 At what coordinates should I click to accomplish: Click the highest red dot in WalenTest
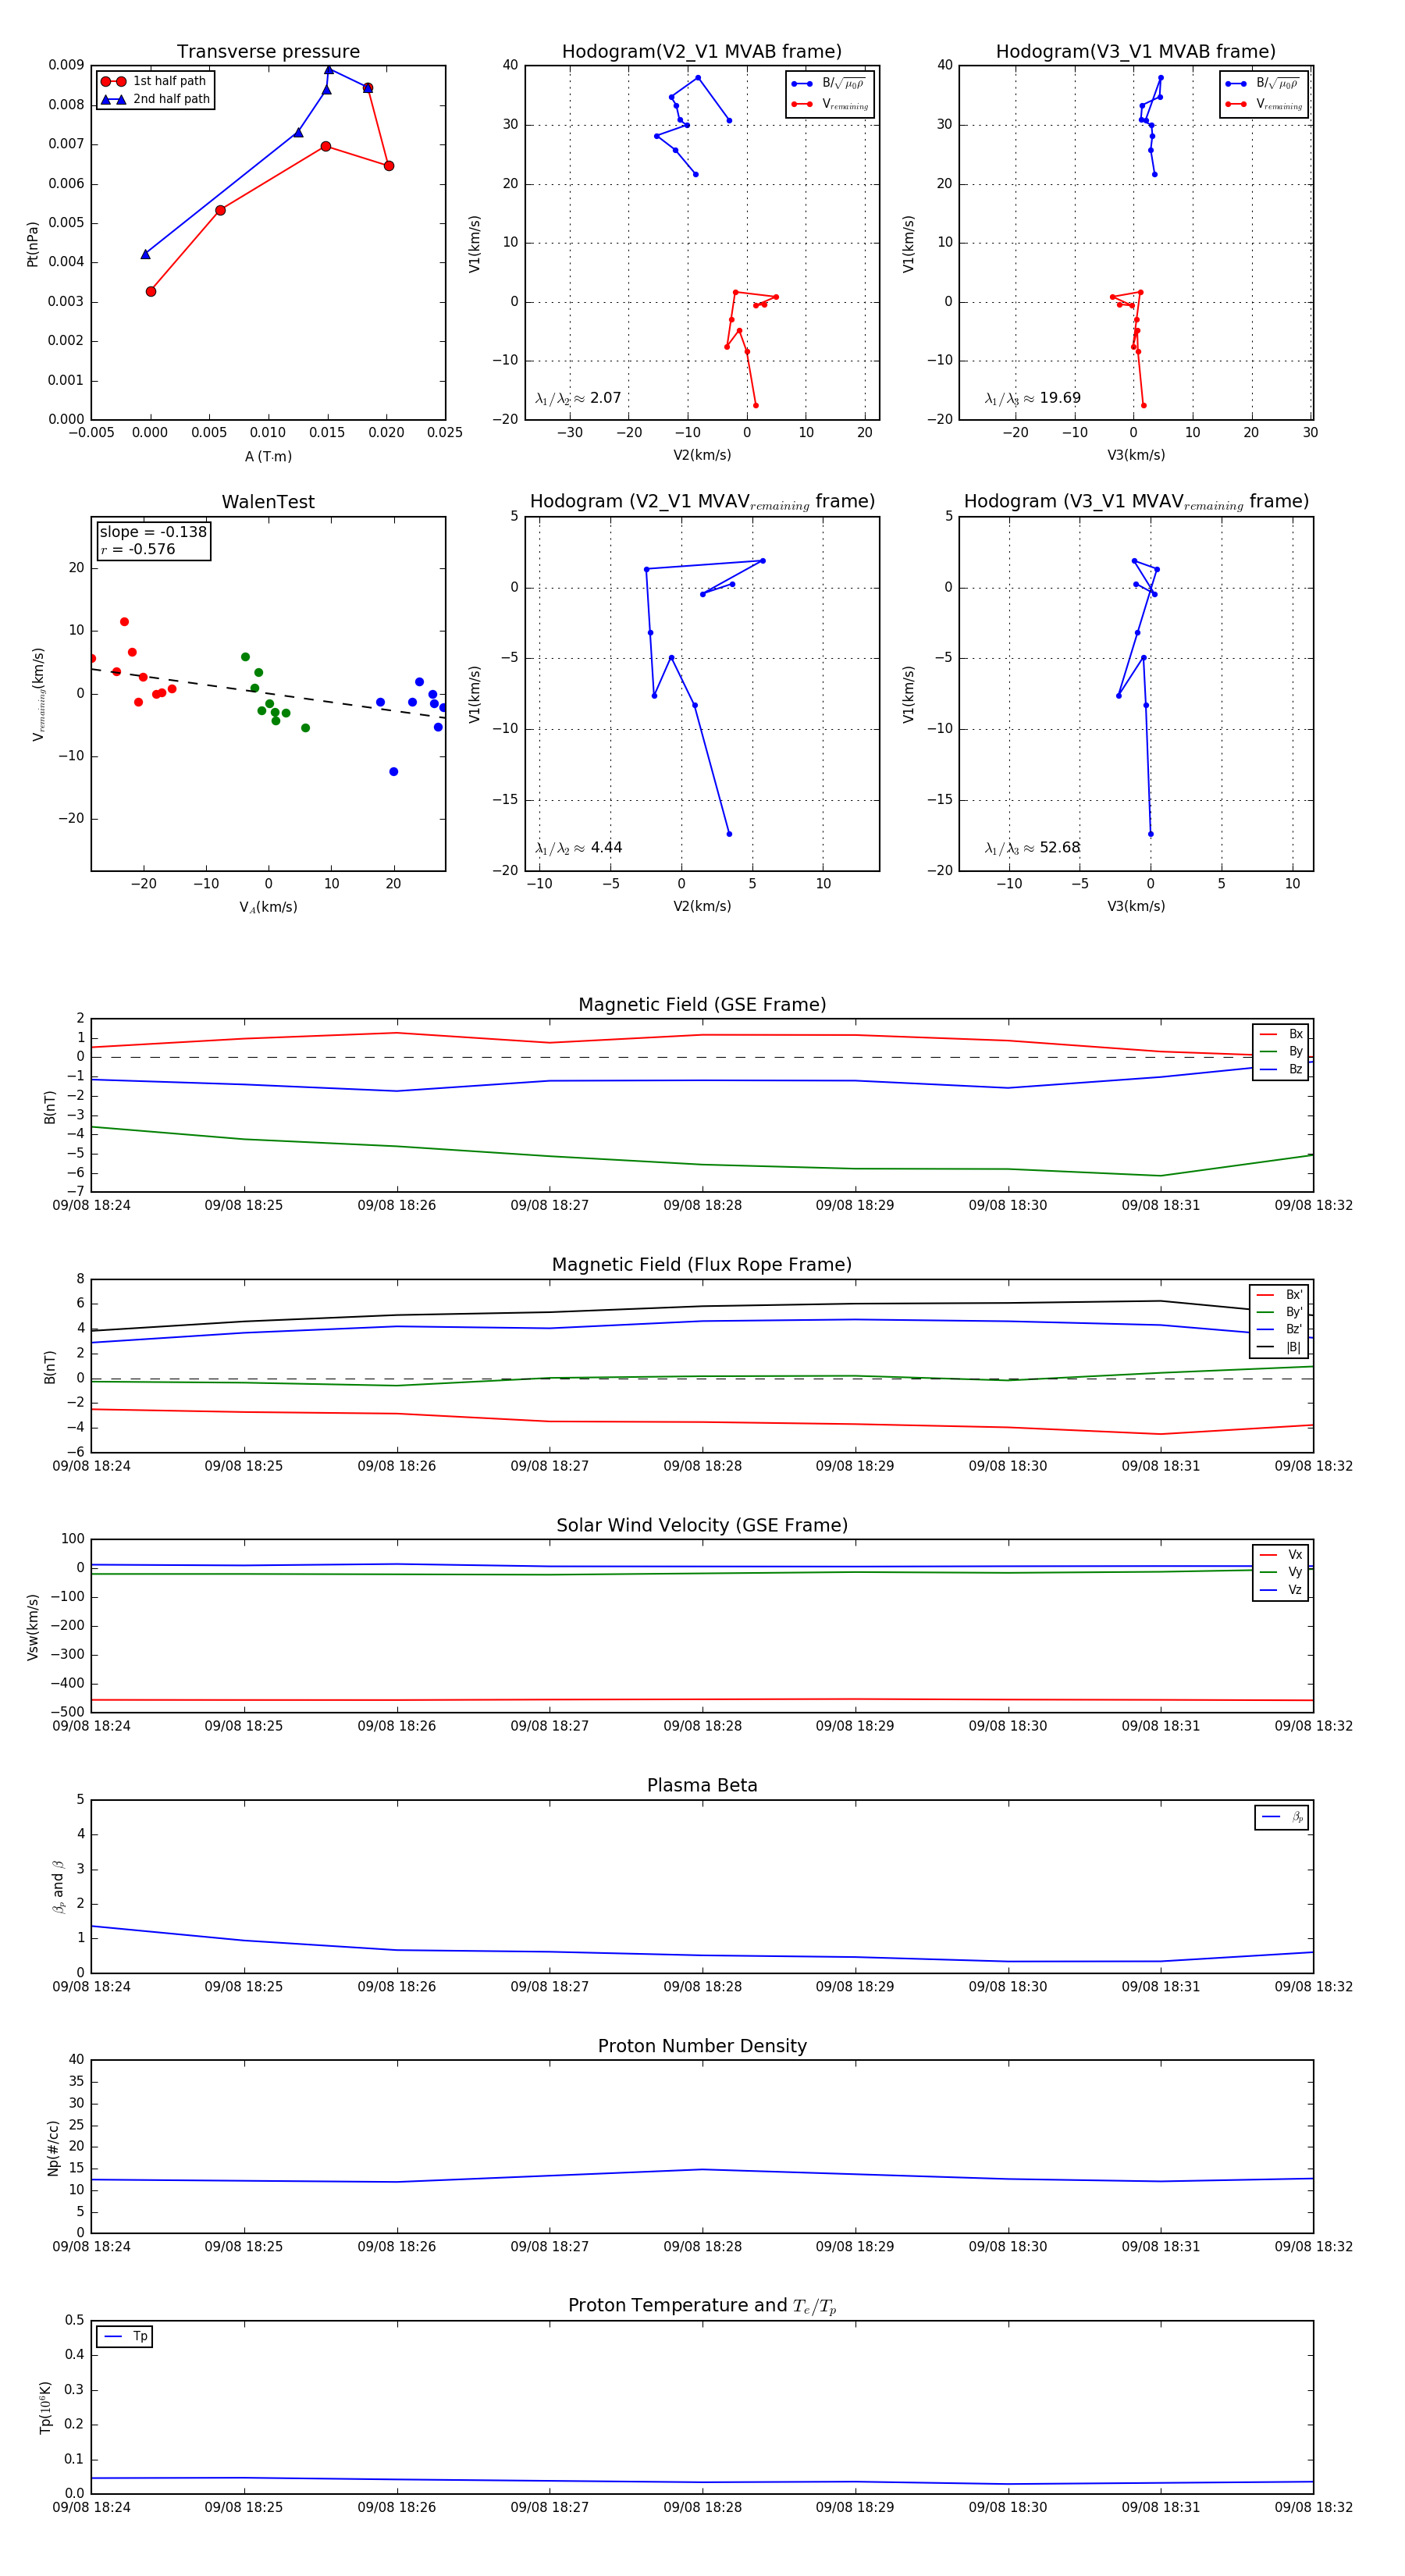tap(124, 622)
